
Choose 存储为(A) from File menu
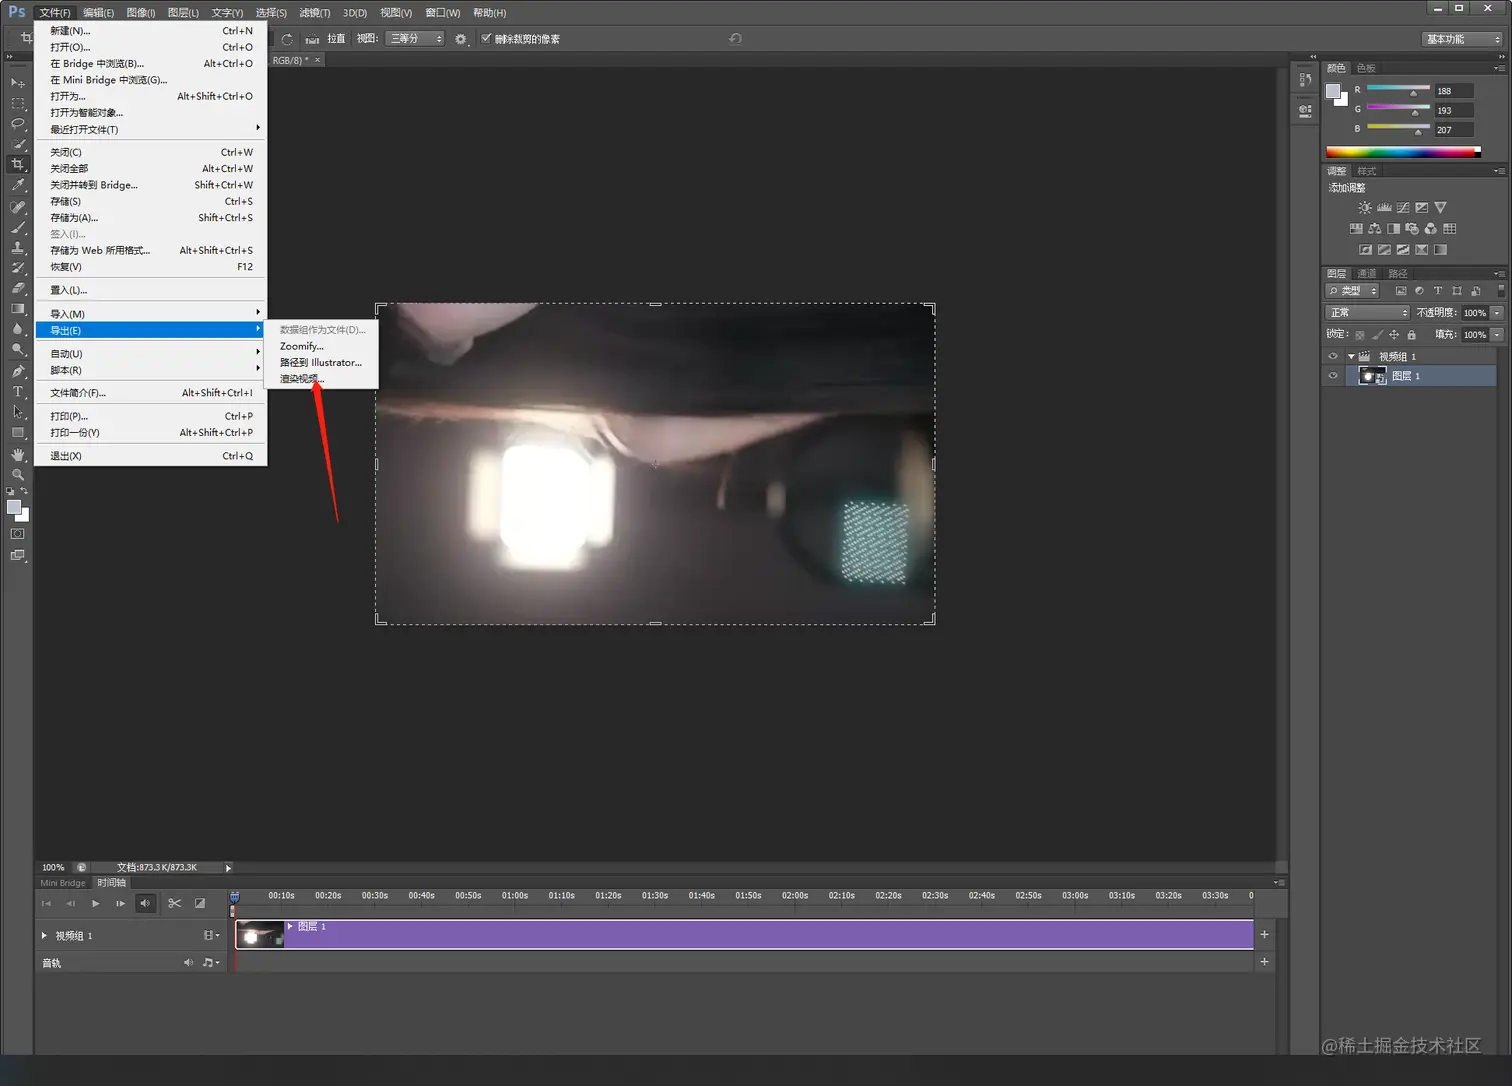pos(151,218)
